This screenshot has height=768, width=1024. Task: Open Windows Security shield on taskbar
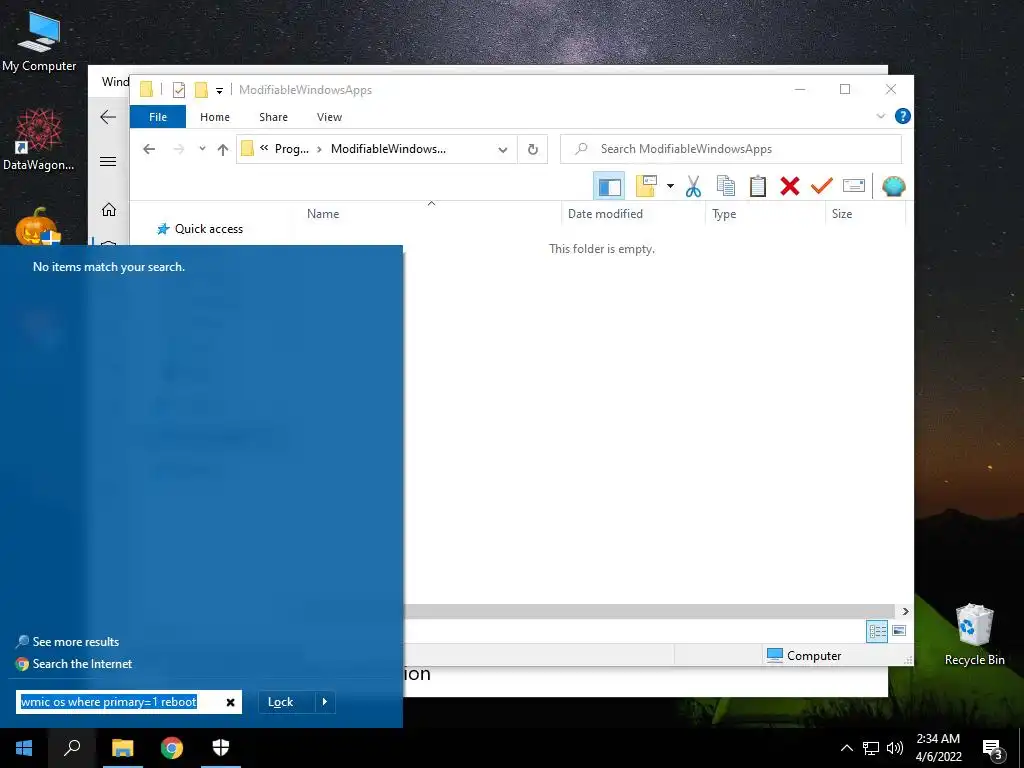click(221, 748)
